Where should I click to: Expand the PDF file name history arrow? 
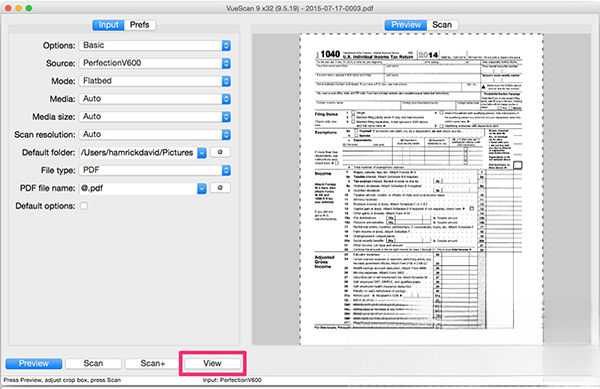tap(202, 189)
